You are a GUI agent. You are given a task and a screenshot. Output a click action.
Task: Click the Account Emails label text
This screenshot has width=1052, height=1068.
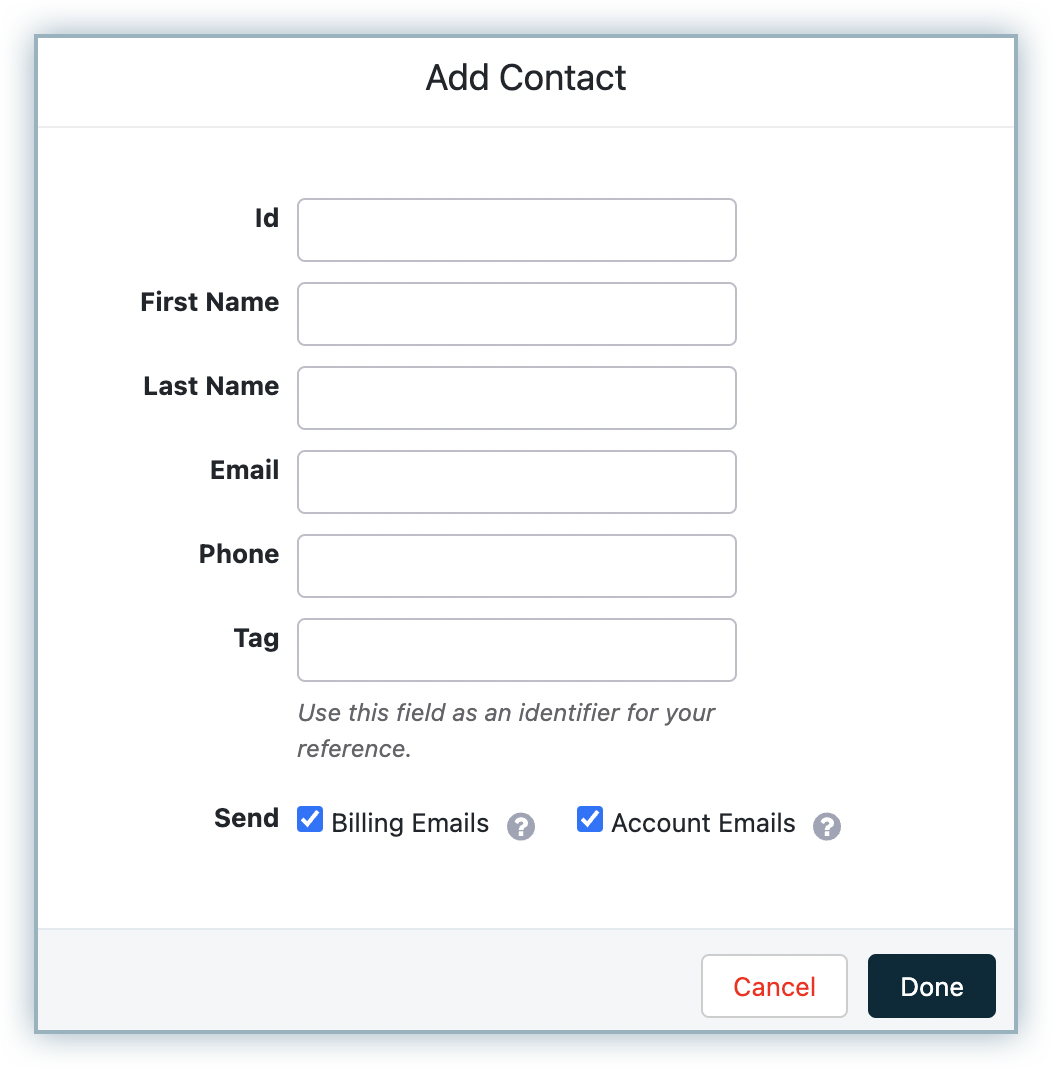[x=703, y=823]
